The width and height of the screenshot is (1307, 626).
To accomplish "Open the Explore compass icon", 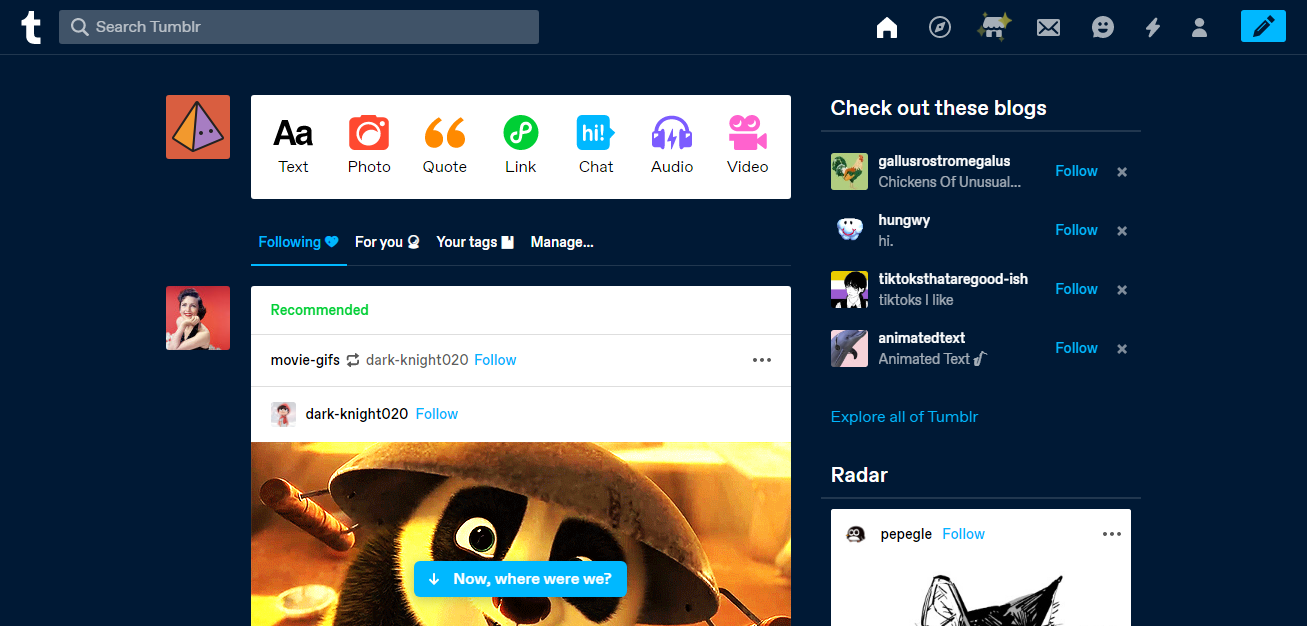I will coord(940,28).
